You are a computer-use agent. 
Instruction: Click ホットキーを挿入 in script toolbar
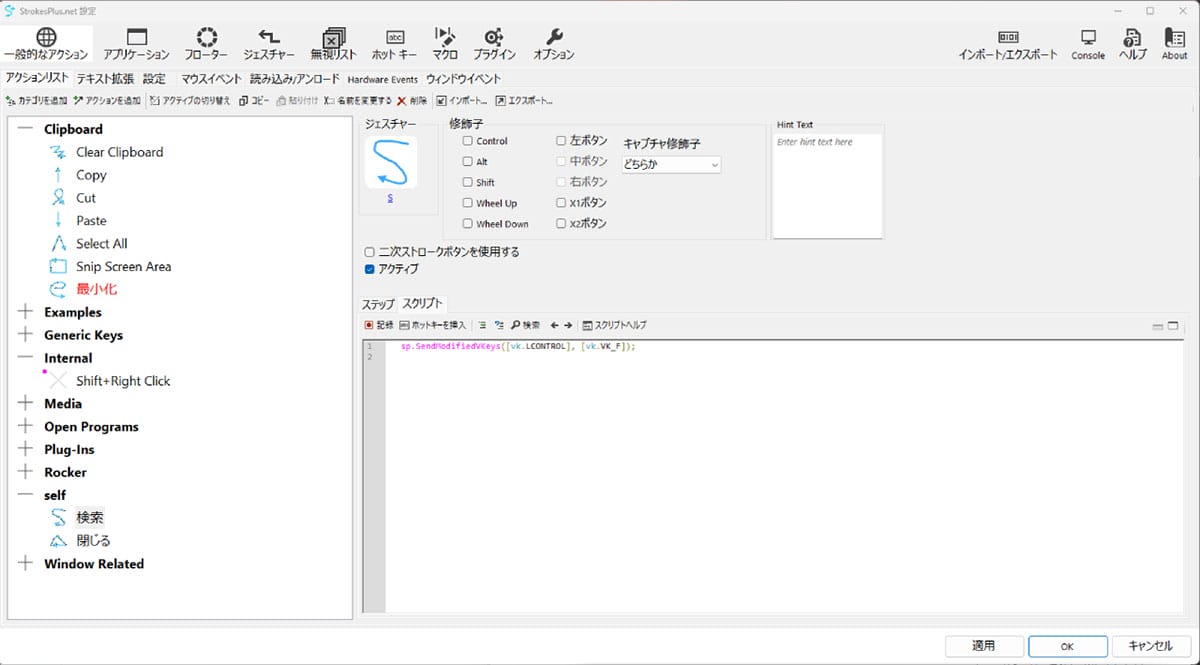point(433,325)
